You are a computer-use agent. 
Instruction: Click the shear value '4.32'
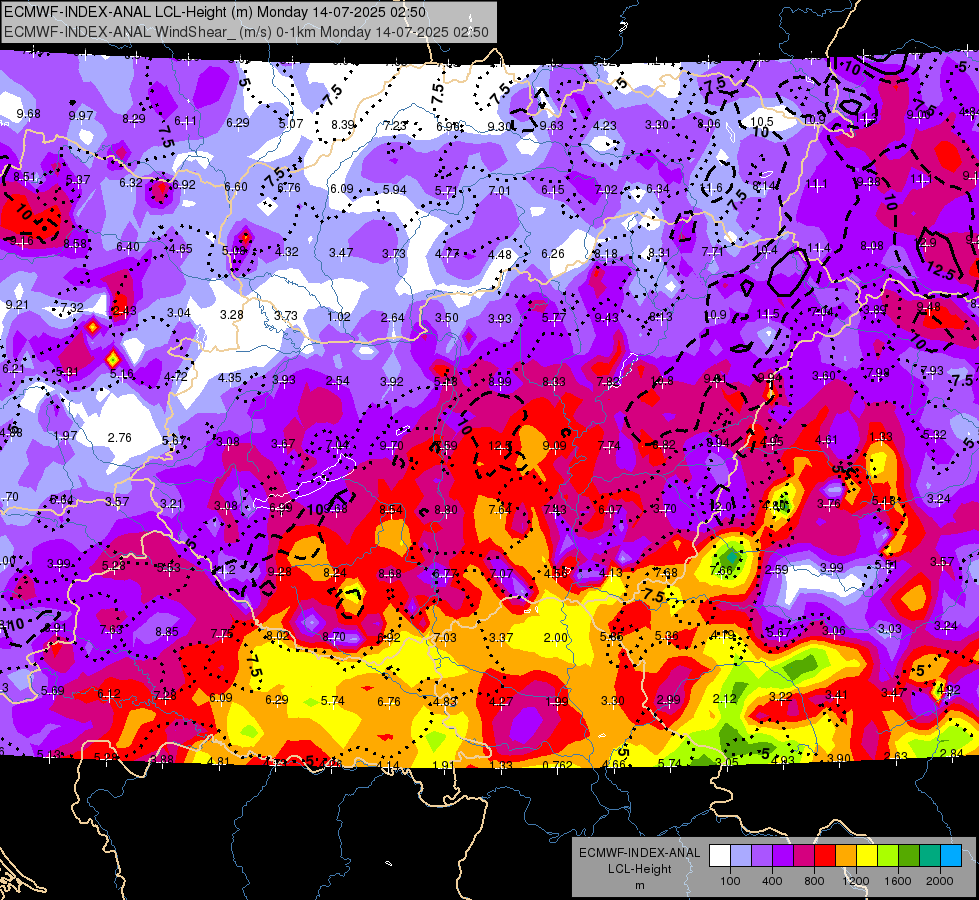click(287, 252)
